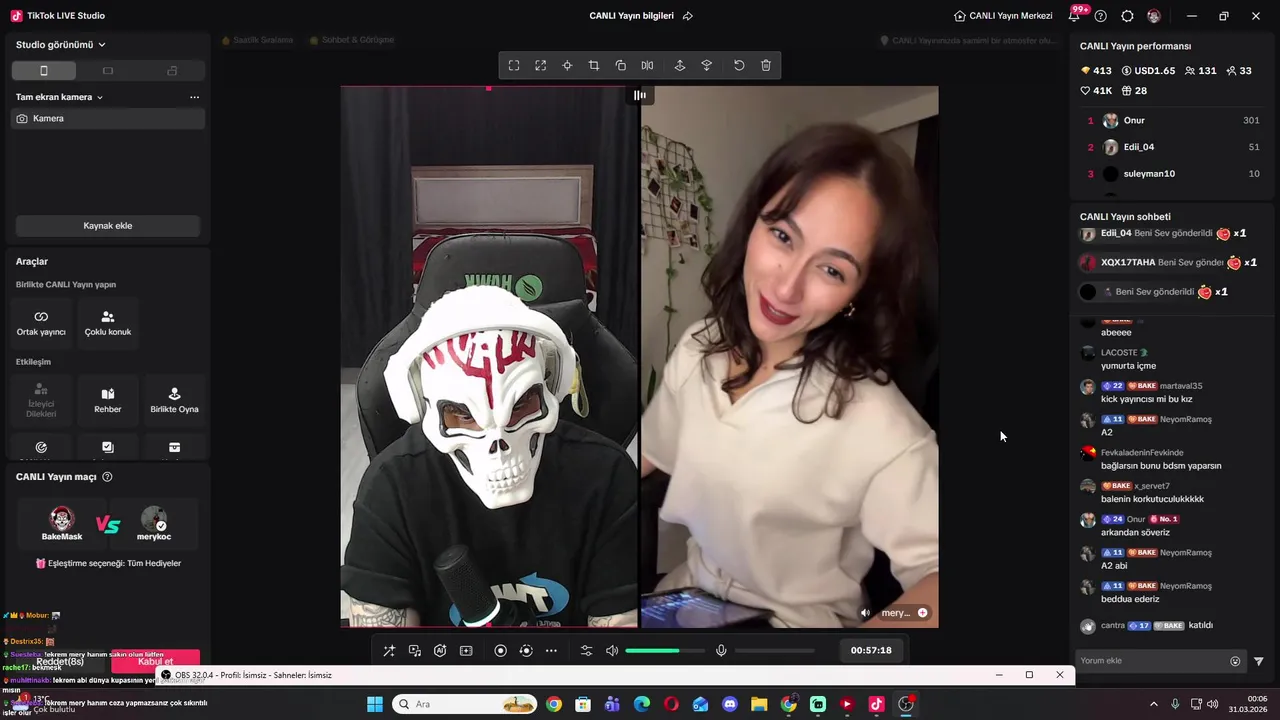Image resolution: width=1280 pixels, height=720 pixels.
Task: Select the Kamera source row
Action: coord(108,118)
